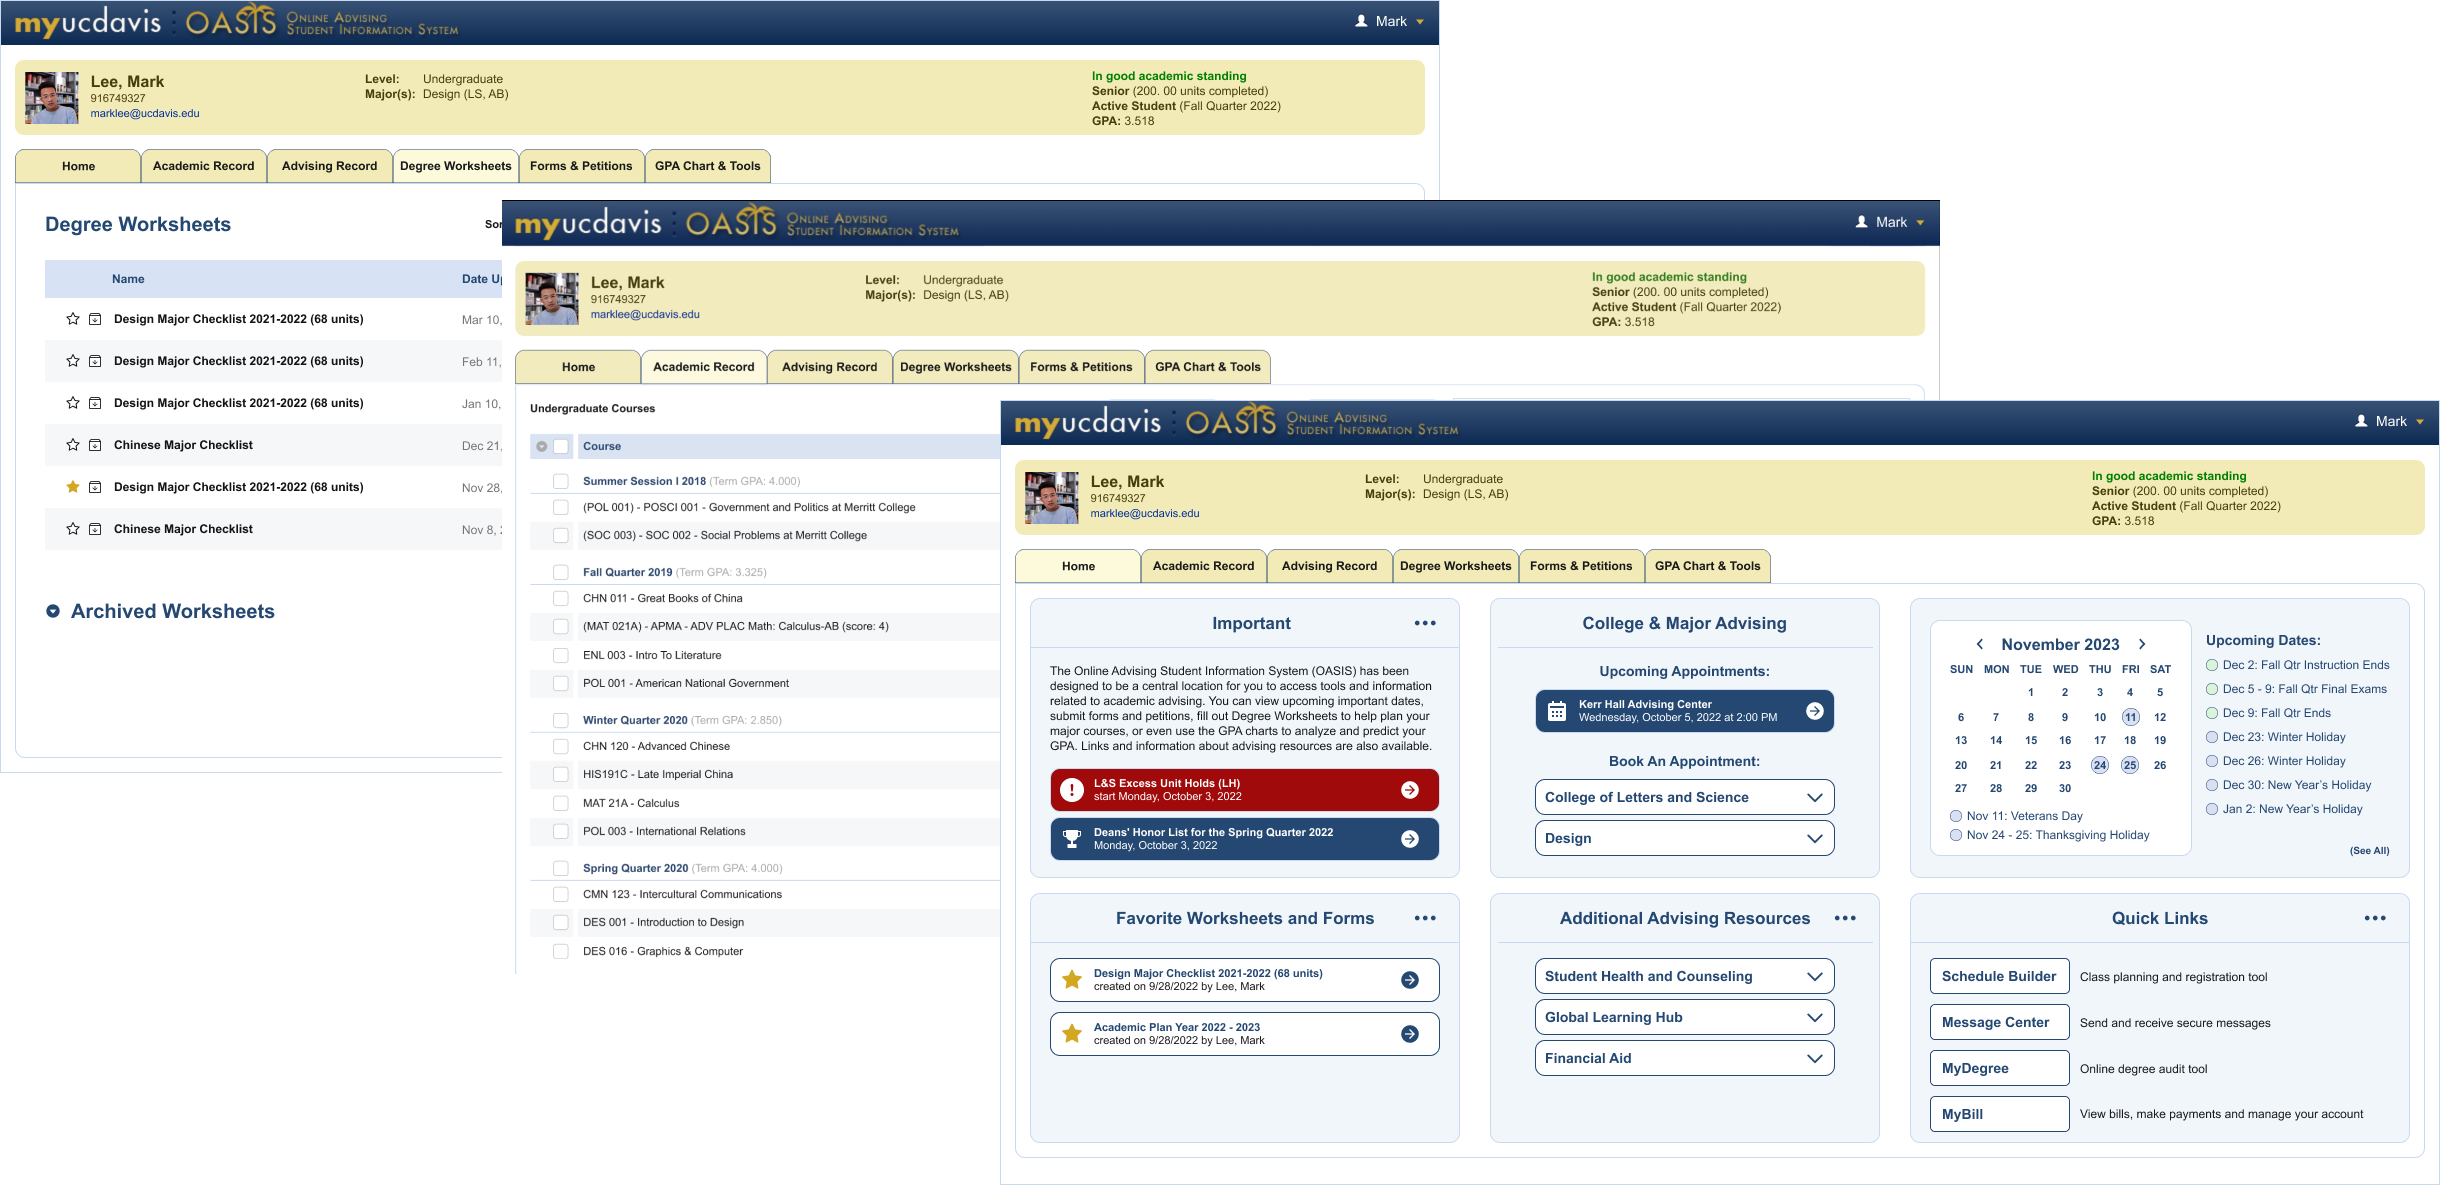Click the Schedule Builder button
This screenshot has height=1185, width=2440.
1998,976
